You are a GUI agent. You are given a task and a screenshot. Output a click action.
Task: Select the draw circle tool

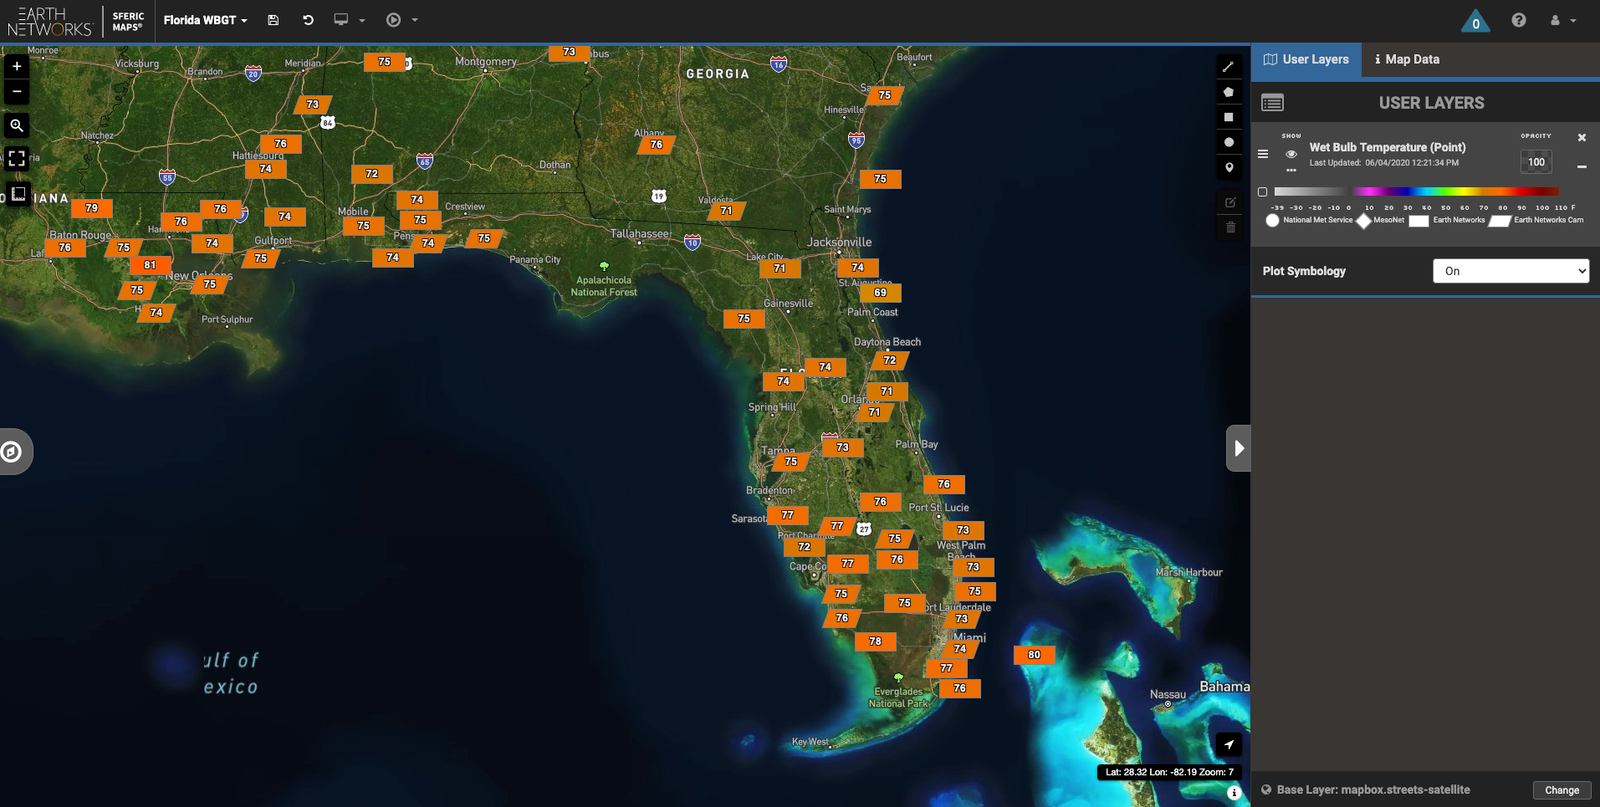[x=1229, y=142]
